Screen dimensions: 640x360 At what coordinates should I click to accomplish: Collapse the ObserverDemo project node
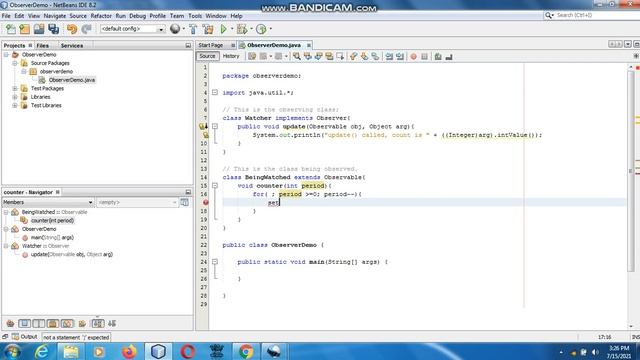click(6, 54)
